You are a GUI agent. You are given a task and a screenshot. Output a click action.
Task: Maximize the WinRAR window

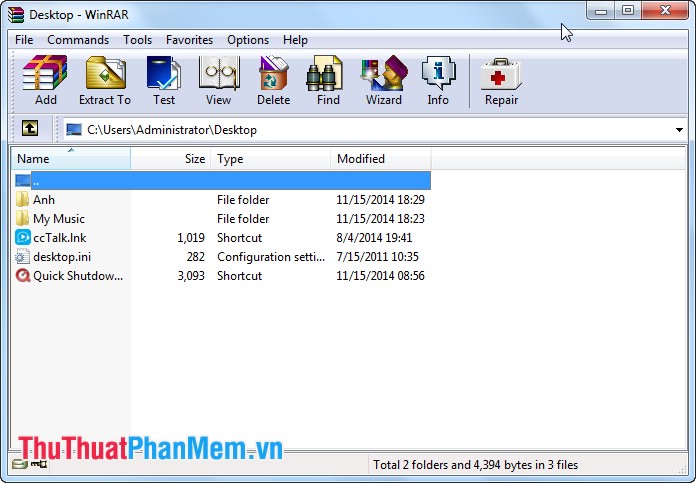628,11
